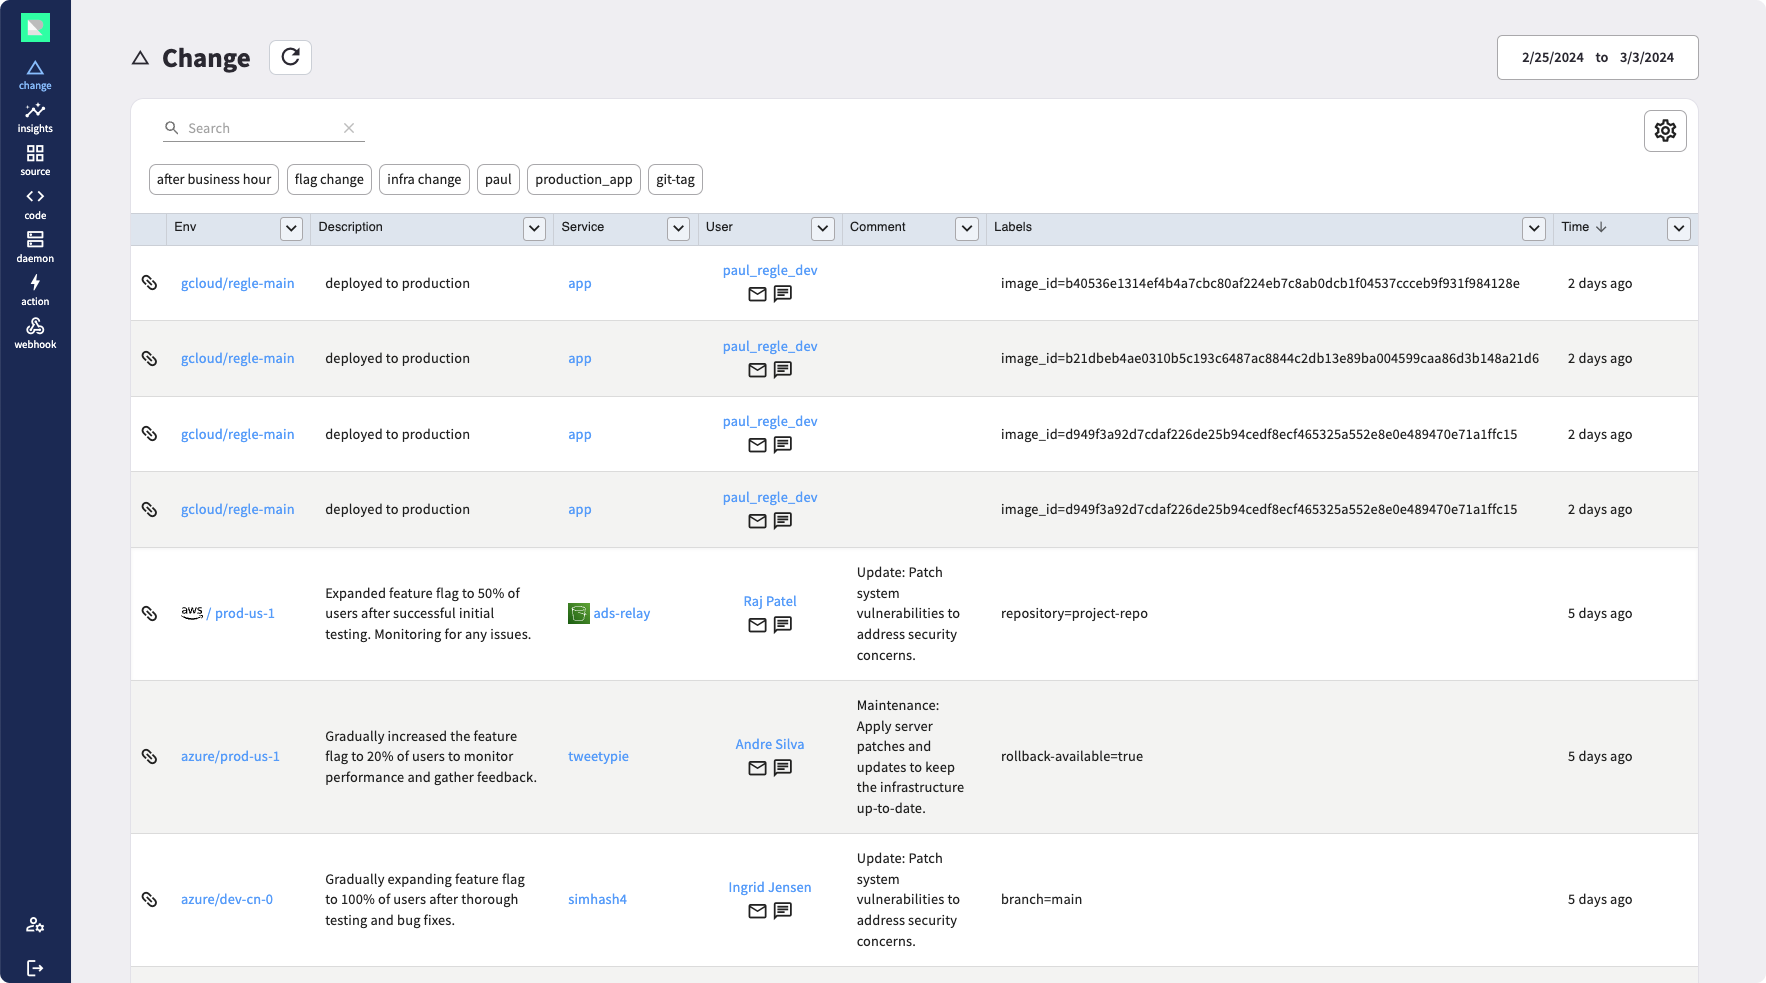Open user settings icon in sidebar
The image size is (1766, 983).
pyautogui.click(x=35, y=924)
